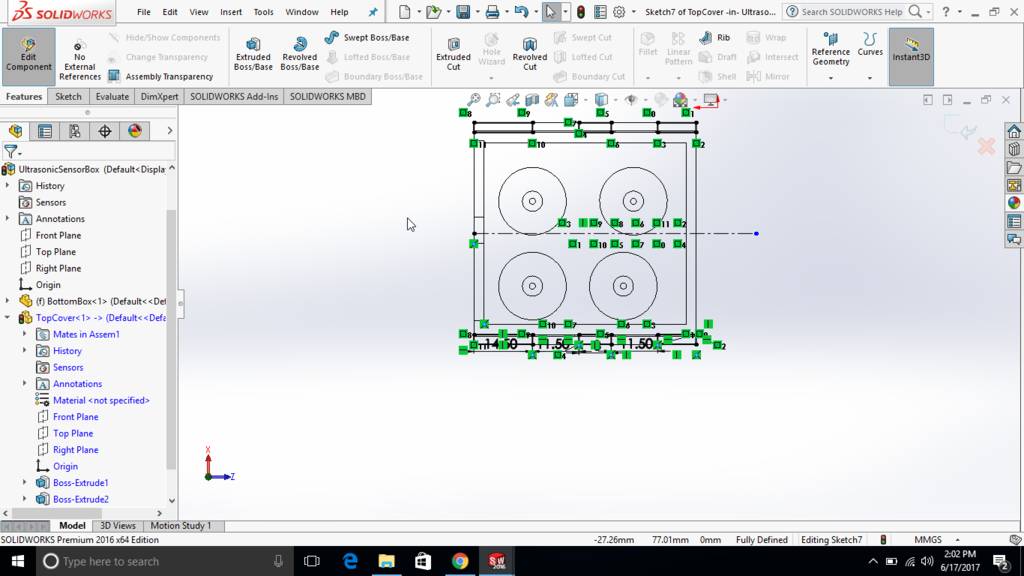
Task: Click the Section View icon
Action: [532, 100]
